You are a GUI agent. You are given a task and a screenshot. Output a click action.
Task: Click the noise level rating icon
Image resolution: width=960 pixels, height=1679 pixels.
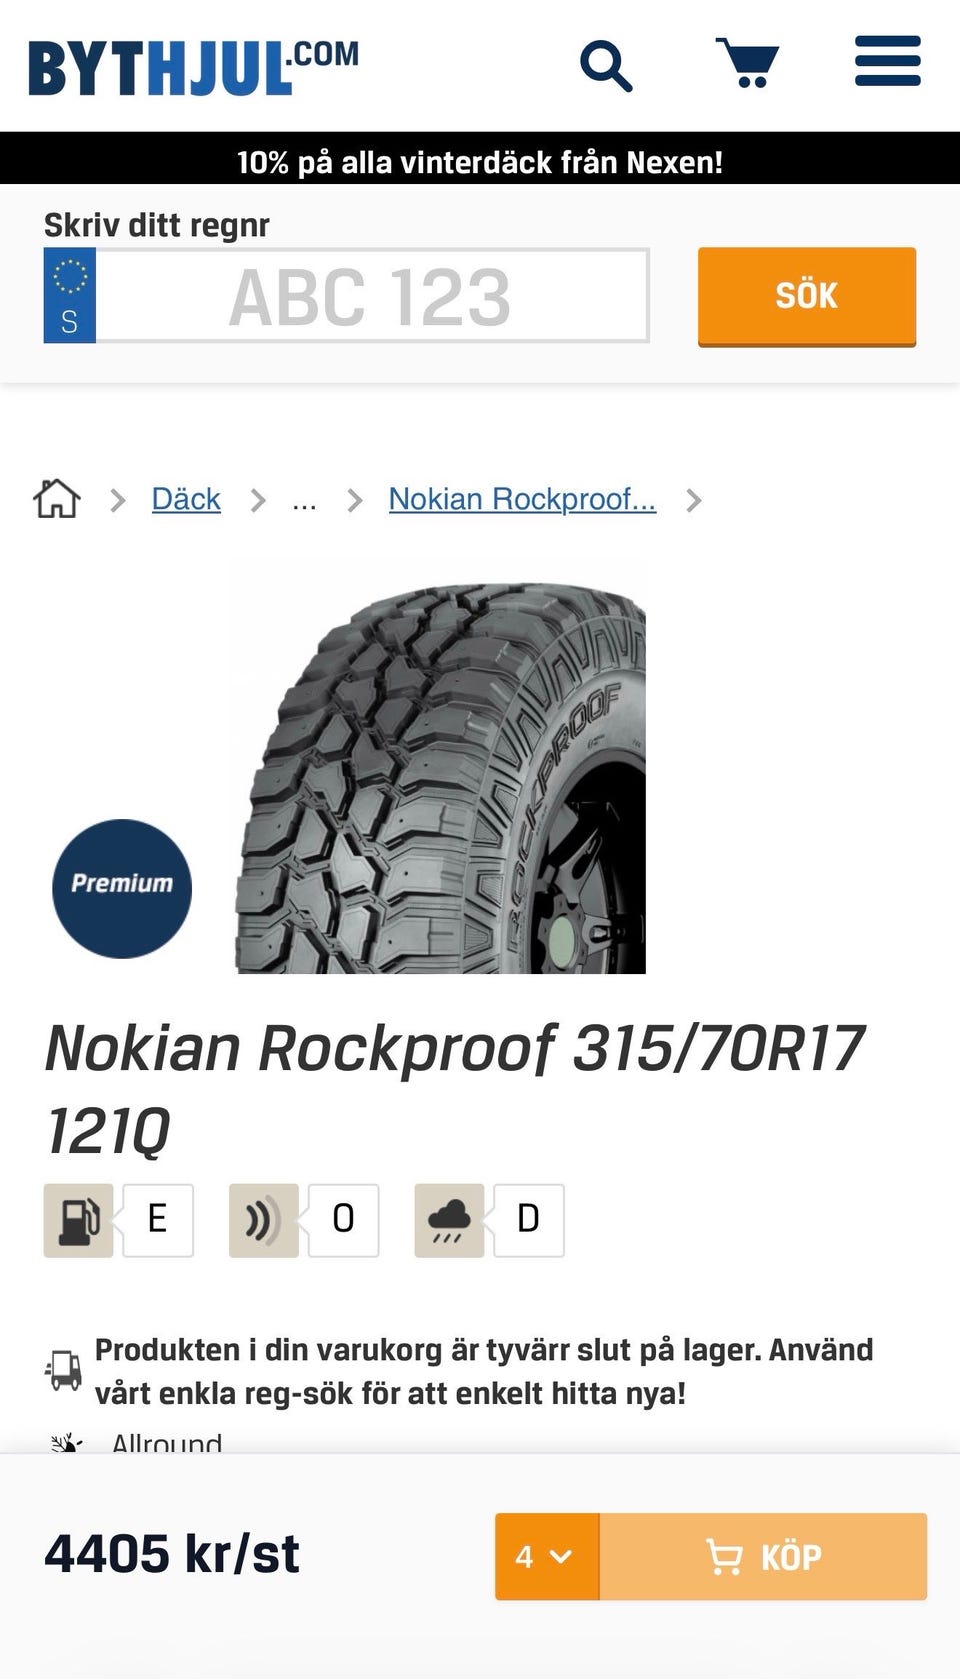[x=264, y=1220]
